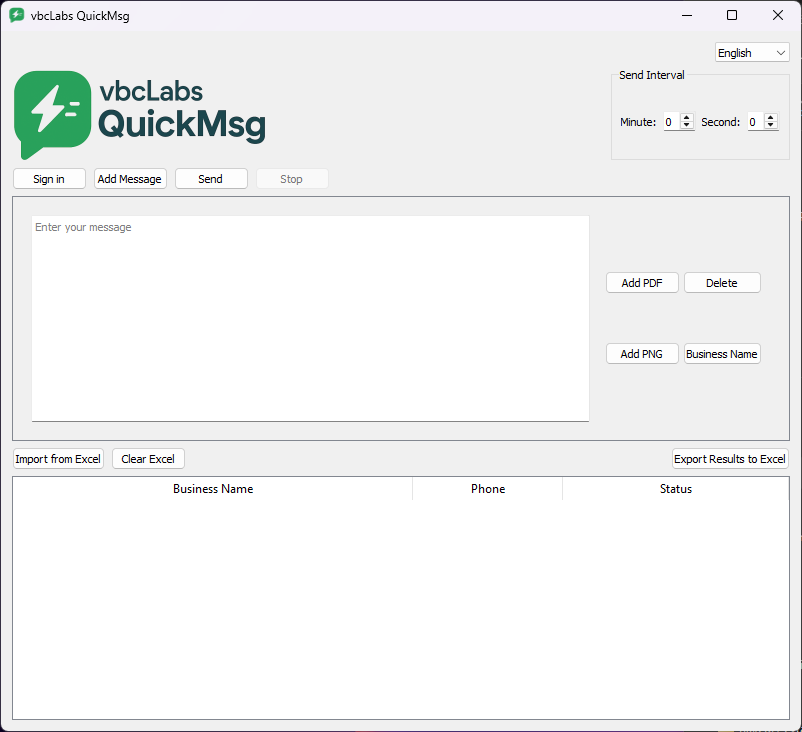This screenshot has height=732, width=802.
Task: Sort by the Business Name column header
Action: 213,489
